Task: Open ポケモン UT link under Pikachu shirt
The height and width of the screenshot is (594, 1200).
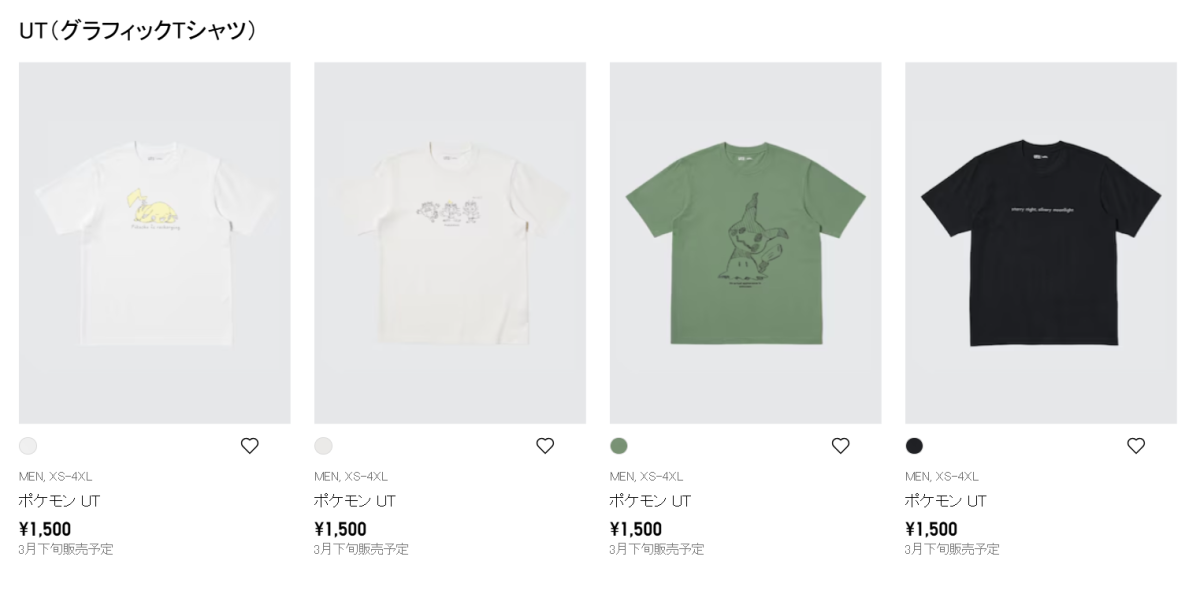Action: tap(59, 501)
